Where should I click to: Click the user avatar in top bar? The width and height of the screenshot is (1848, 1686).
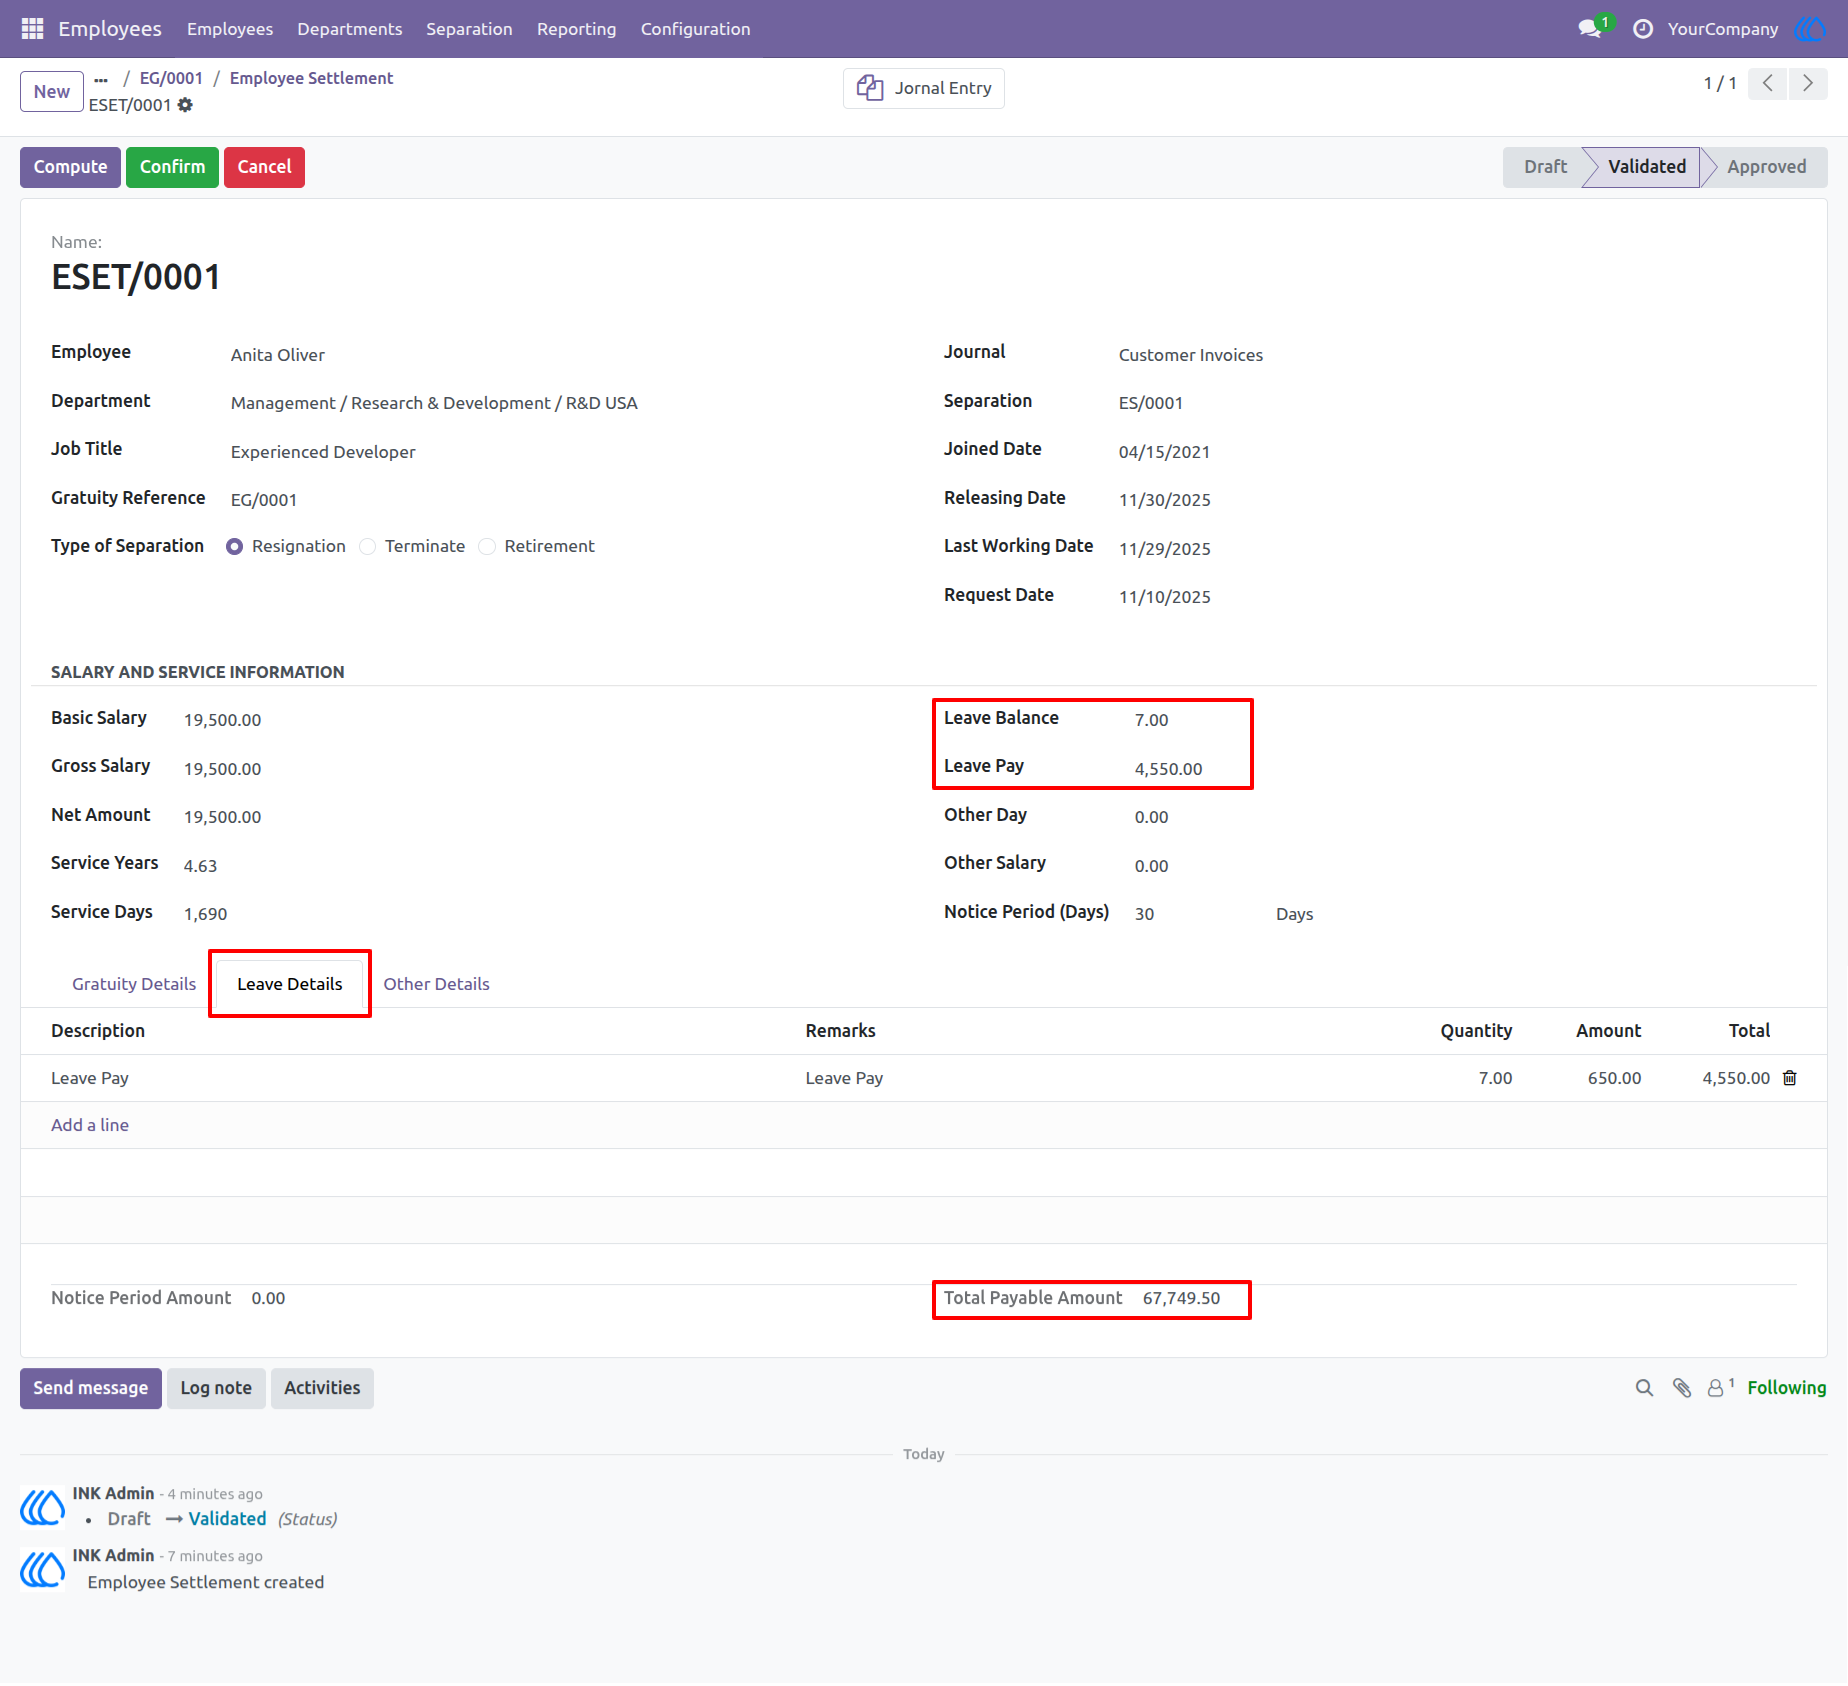coord(1810,29)
